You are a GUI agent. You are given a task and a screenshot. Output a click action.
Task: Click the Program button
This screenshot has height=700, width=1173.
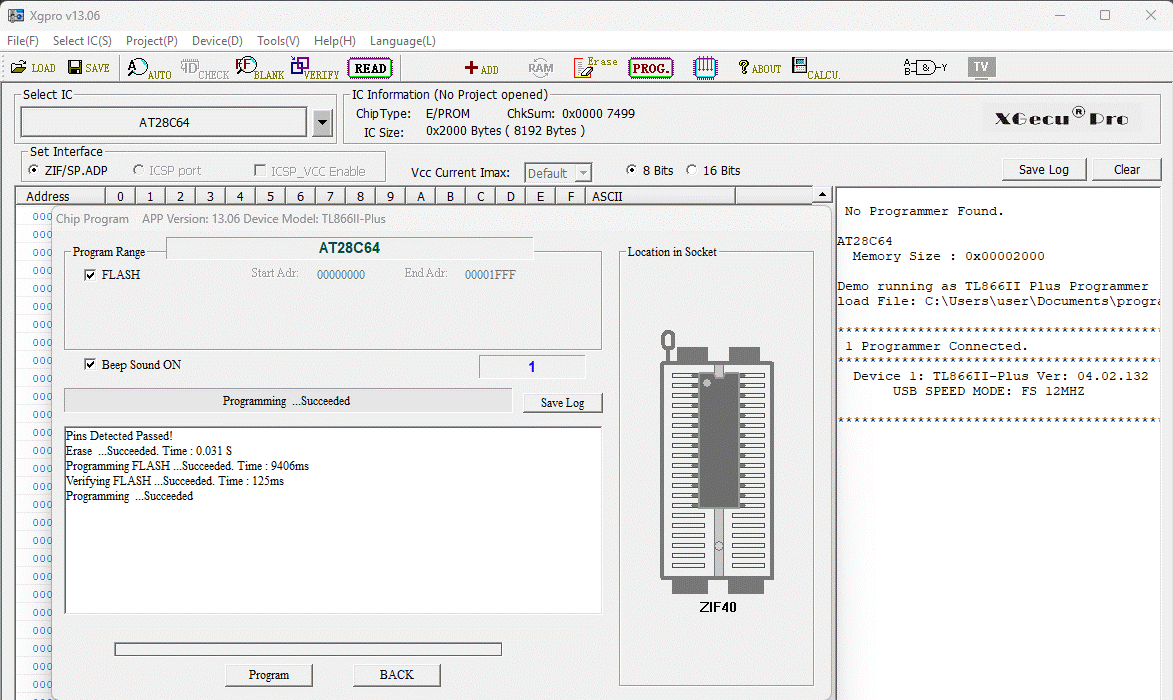tap(269, 675)
